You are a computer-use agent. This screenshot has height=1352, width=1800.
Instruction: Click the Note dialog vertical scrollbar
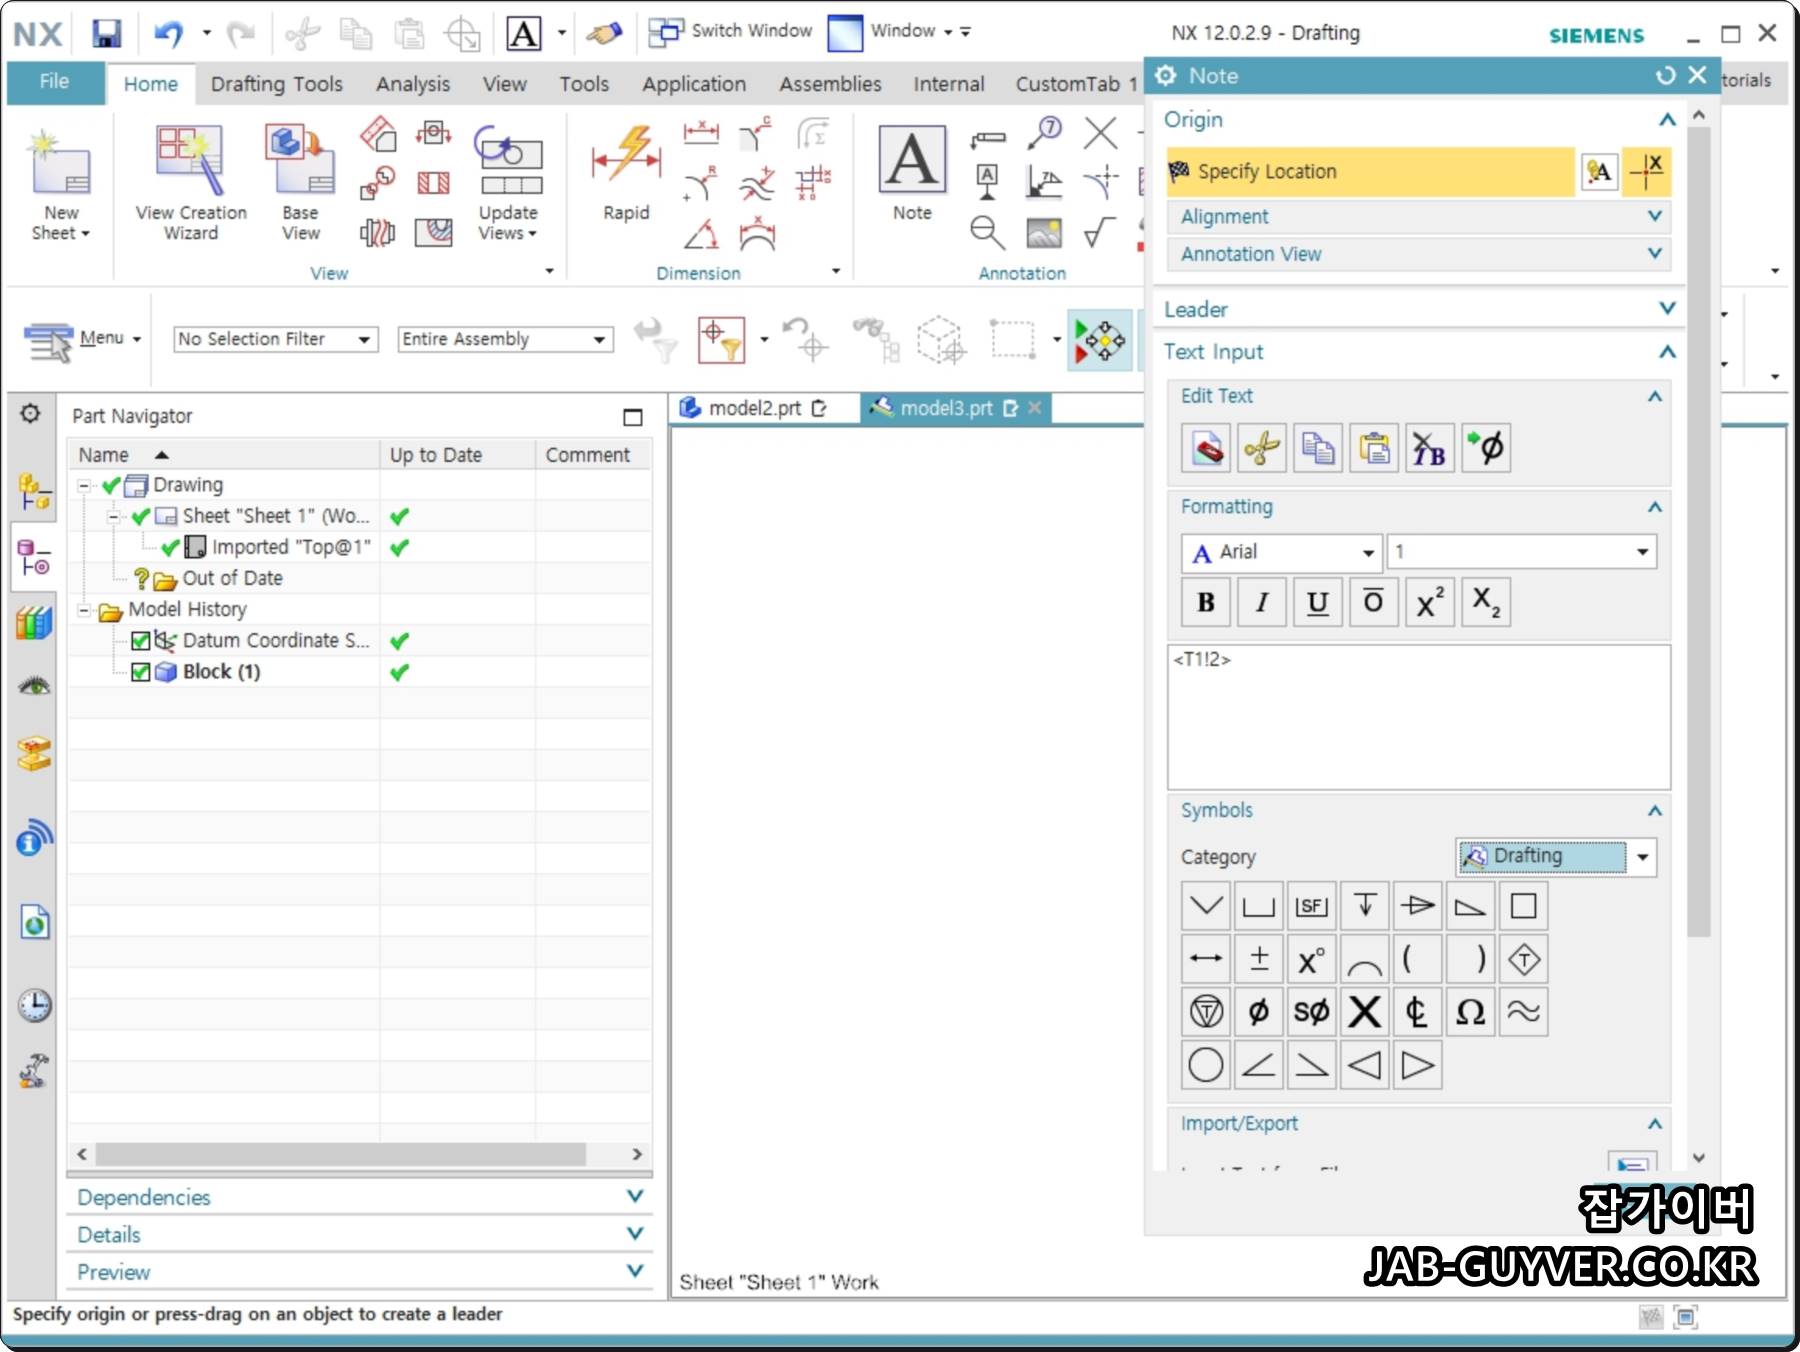[x=1698, y=530]
